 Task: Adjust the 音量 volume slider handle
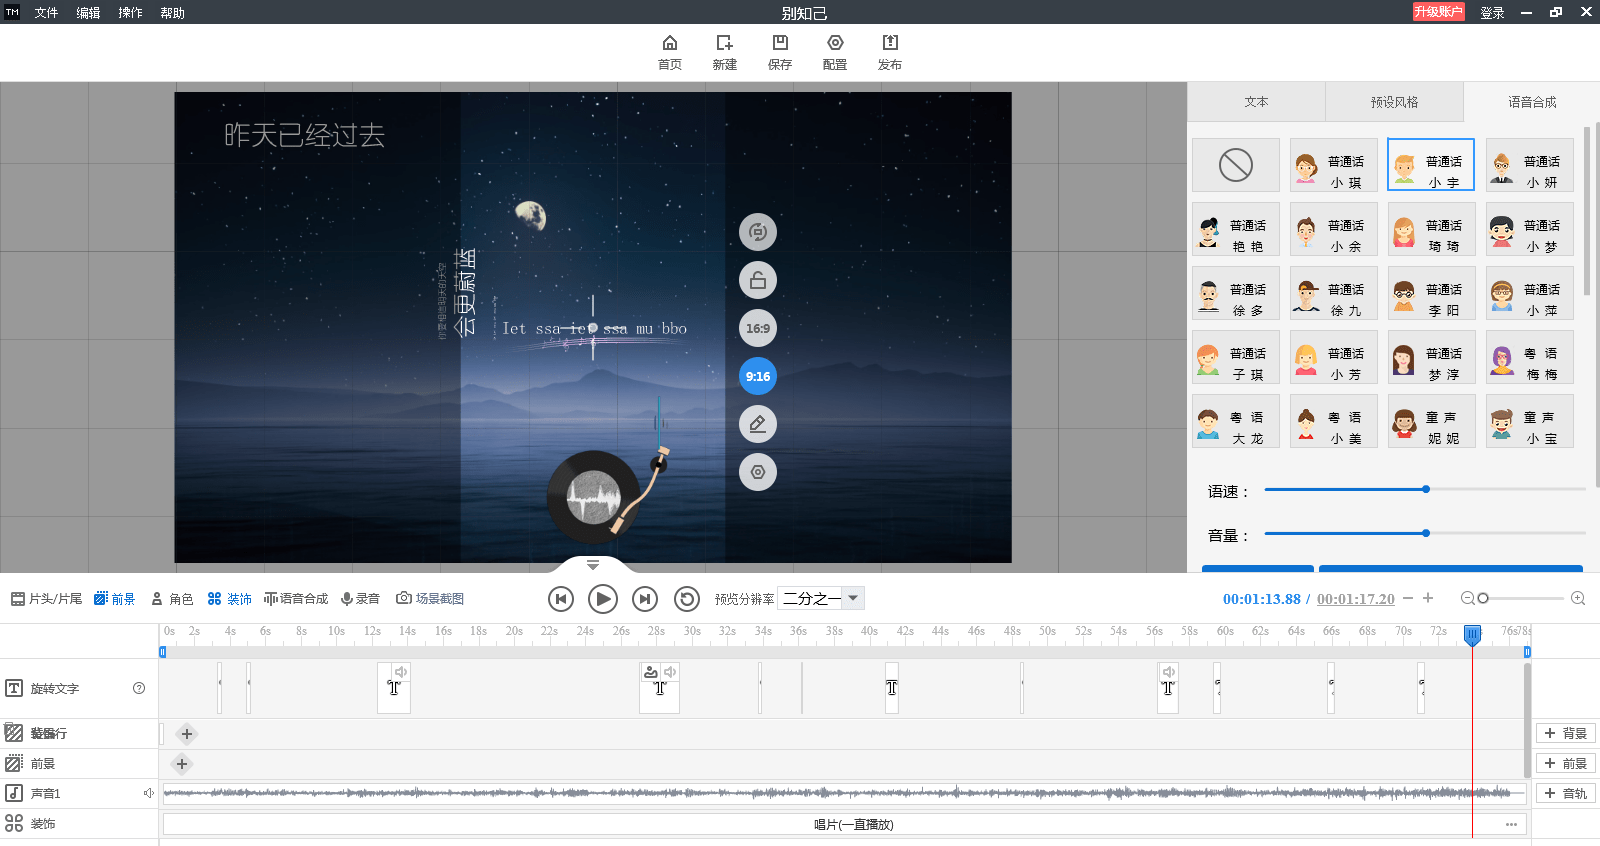[x=1426, y=533]
